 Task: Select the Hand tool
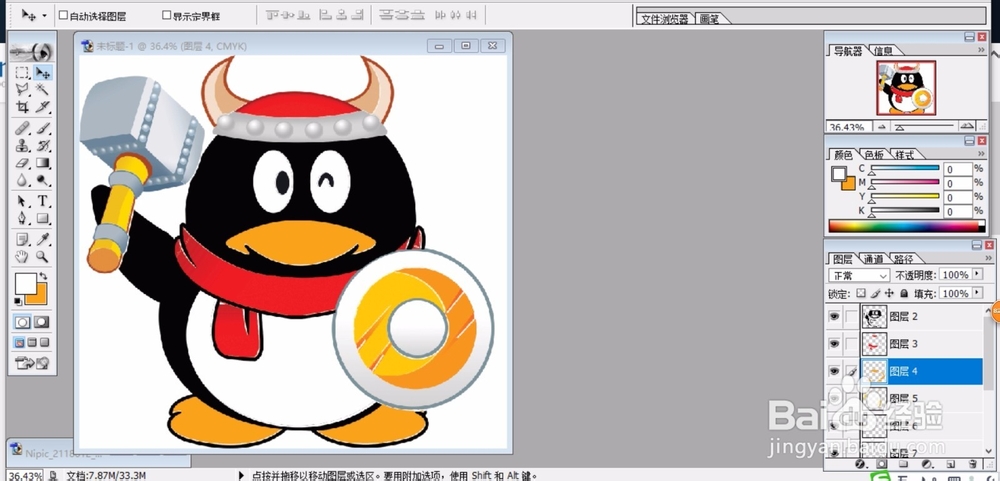point(22,257)
